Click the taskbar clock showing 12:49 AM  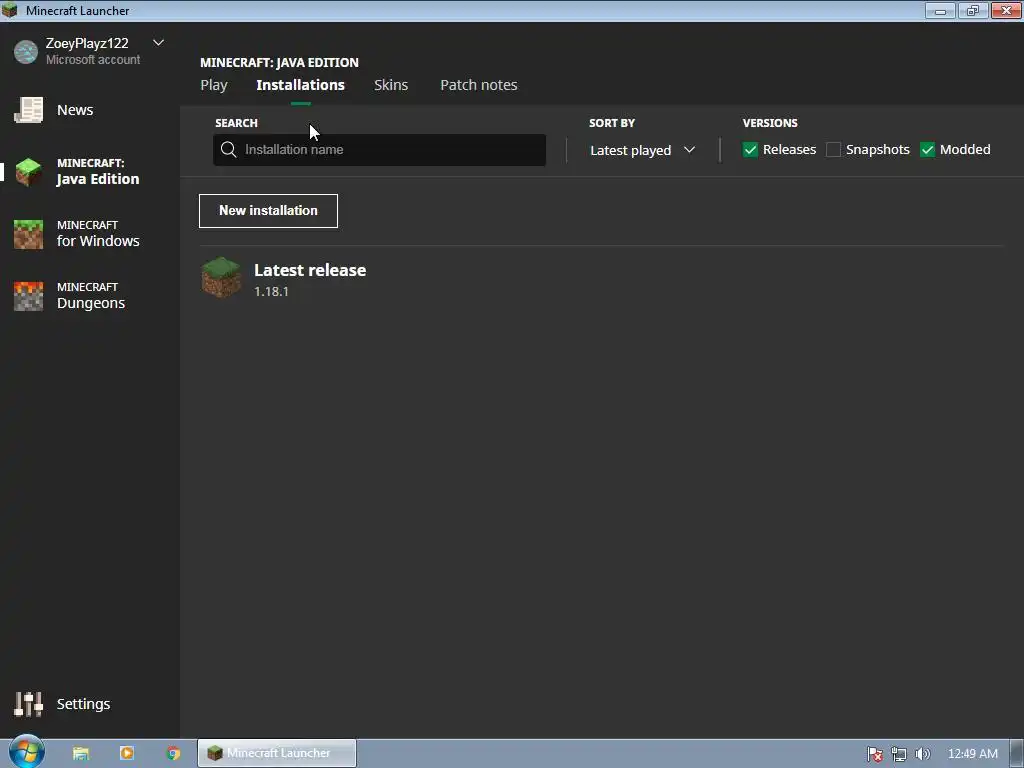pyautogui.click(x=972, y=754)
